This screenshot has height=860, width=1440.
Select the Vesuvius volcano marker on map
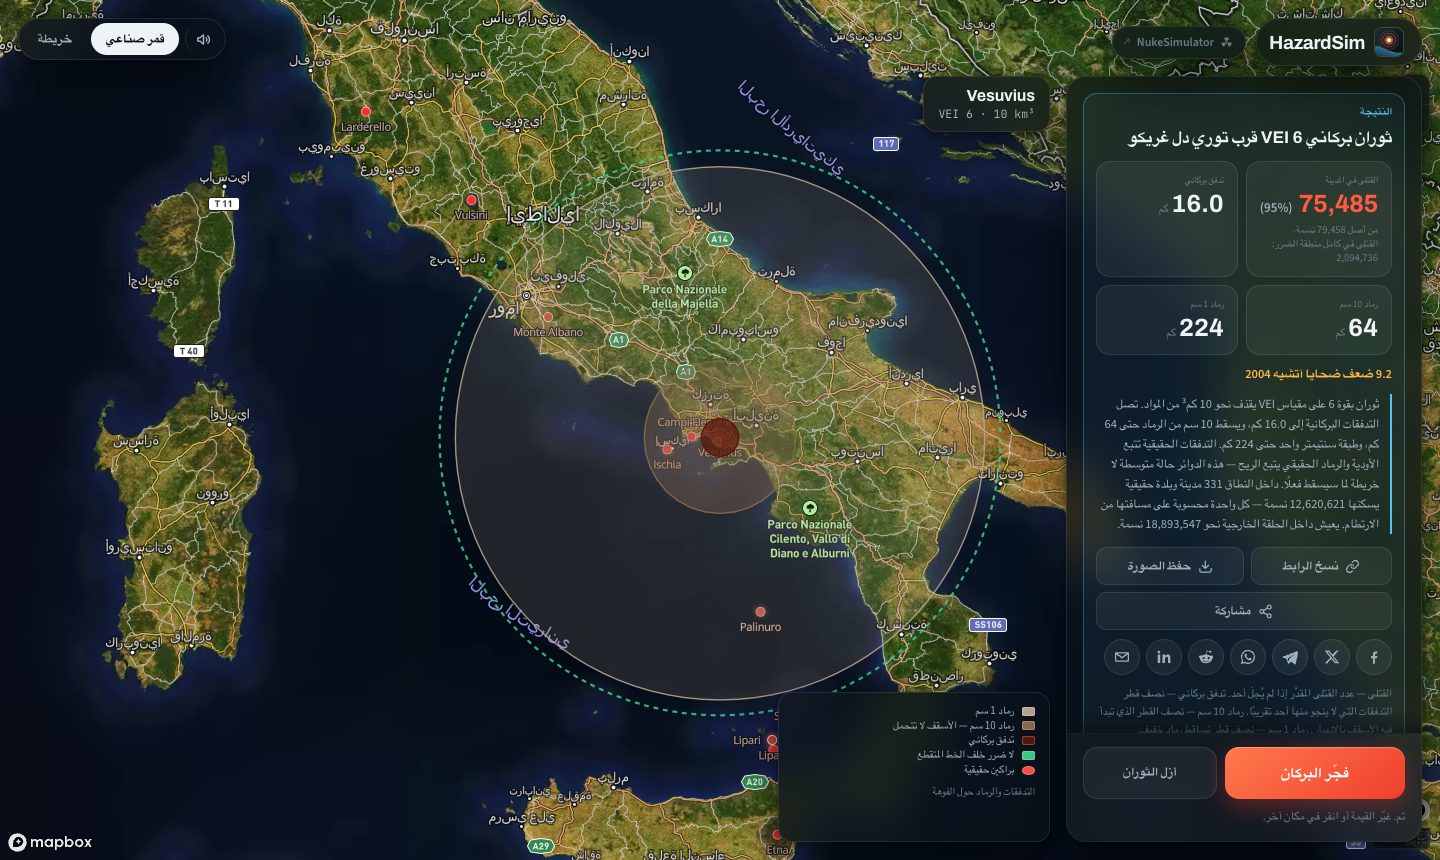[719, 437]
